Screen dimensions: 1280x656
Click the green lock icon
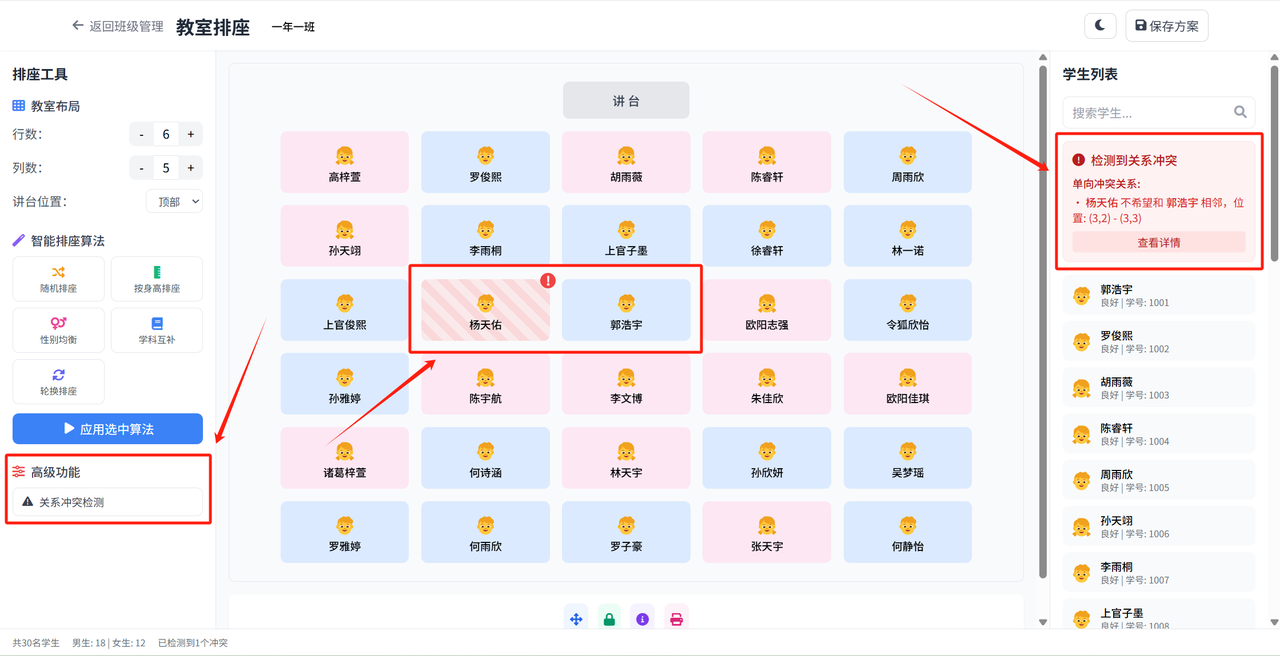(x=609, y=619)
